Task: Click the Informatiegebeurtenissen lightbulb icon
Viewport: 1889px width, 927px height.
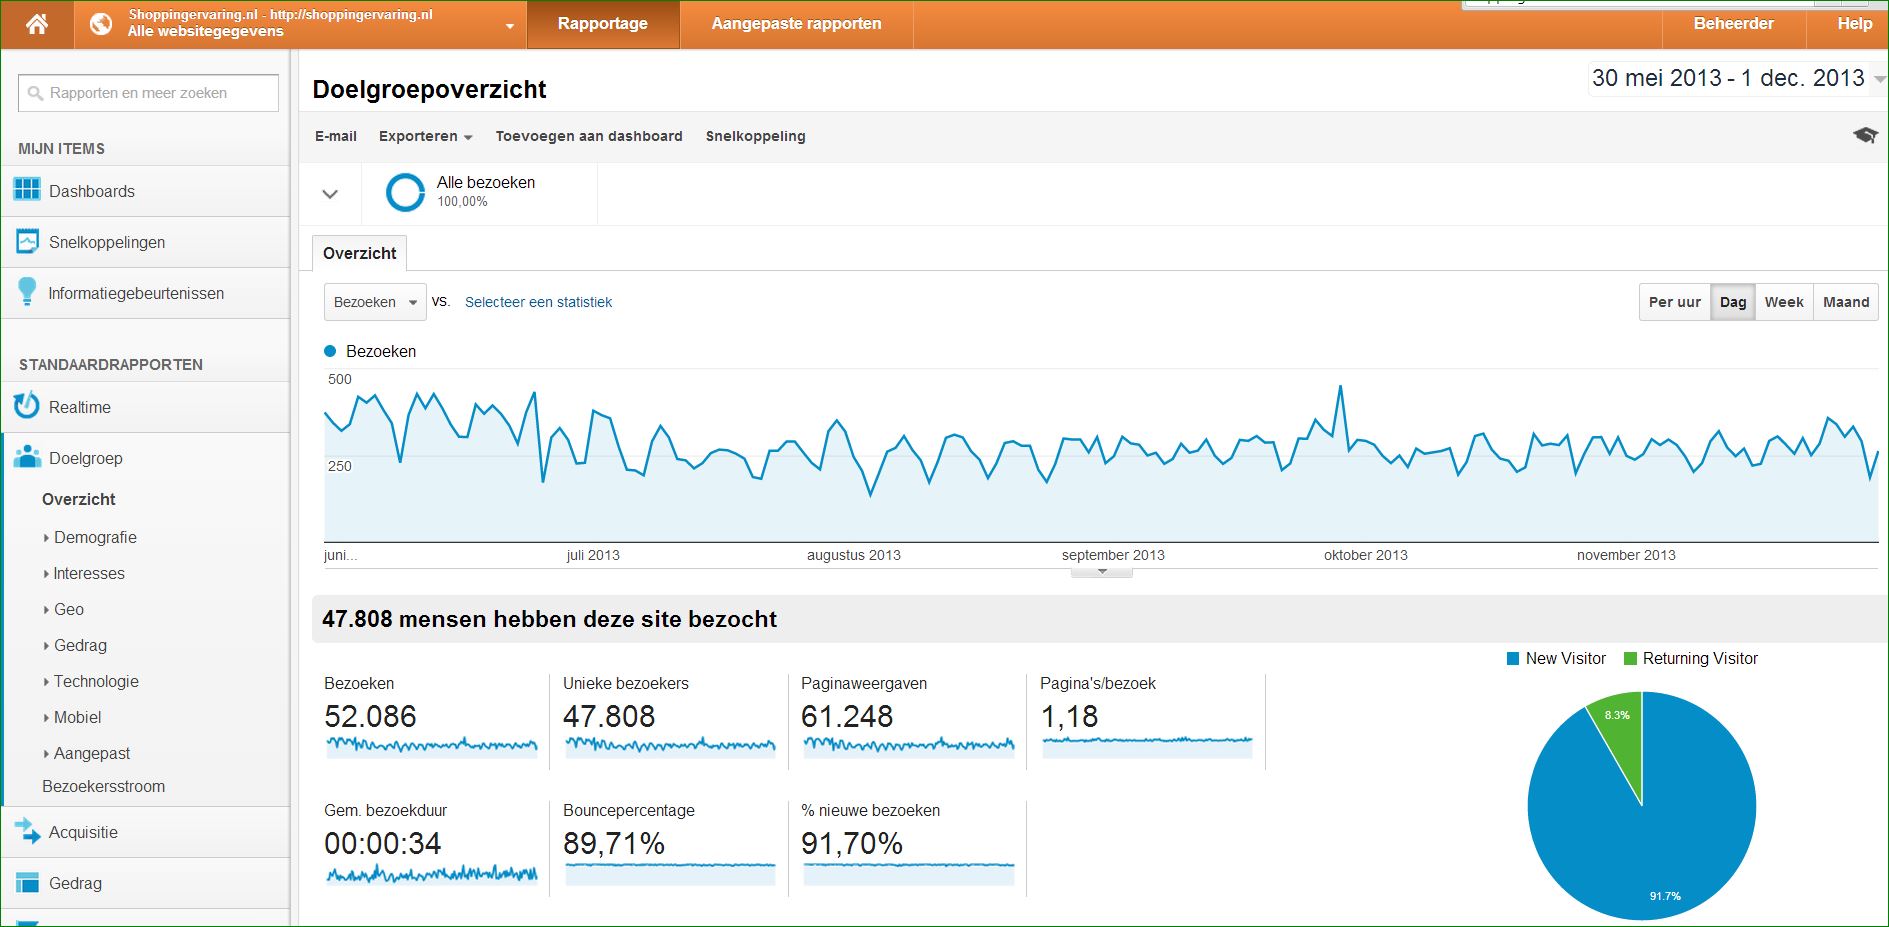Action: coord(27,292)
